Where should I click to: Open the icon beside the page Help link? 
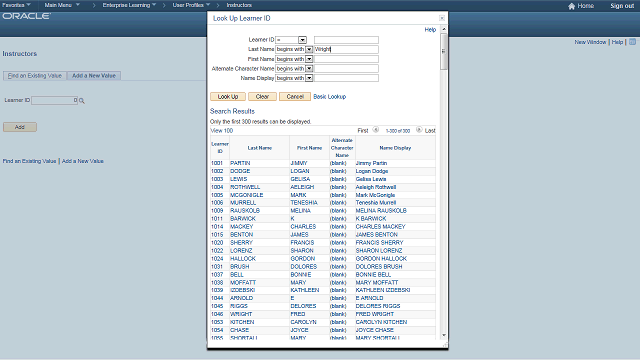point(632,42)
